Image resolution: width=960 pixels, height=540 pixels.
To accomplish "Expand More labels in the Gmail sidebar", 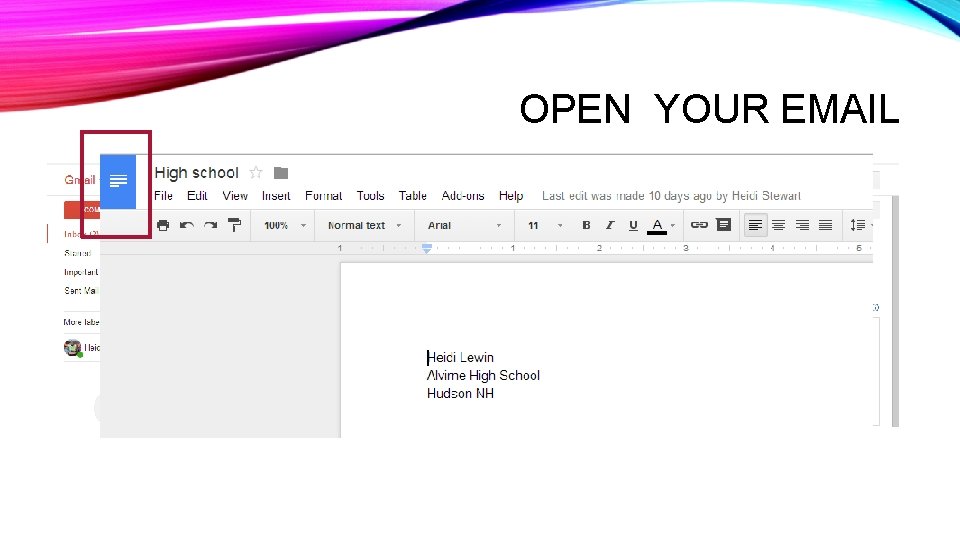I will click(81, 321).
